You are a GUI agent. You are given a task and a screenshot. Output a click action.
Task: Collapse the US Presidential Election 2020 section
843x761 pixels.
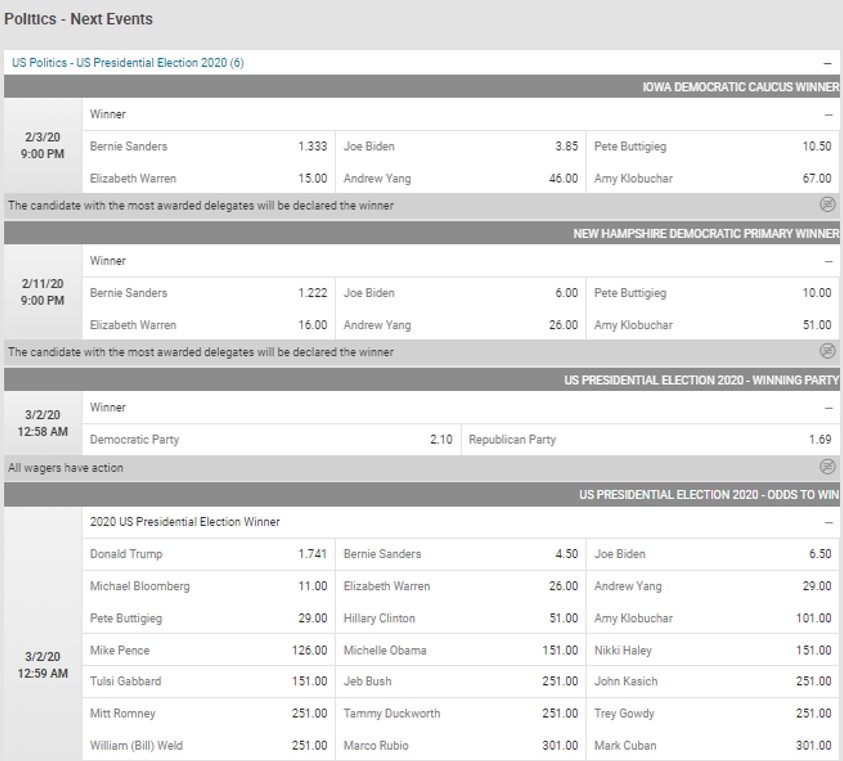pyautogui.click(x=827, y=63)
